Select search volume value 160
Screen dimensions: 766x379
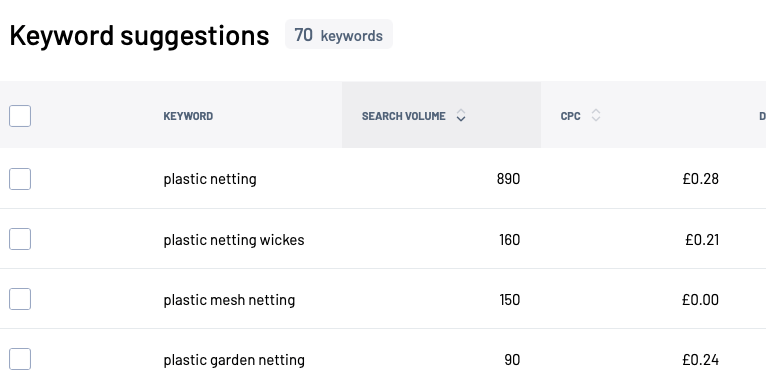[x=510, y=240]
